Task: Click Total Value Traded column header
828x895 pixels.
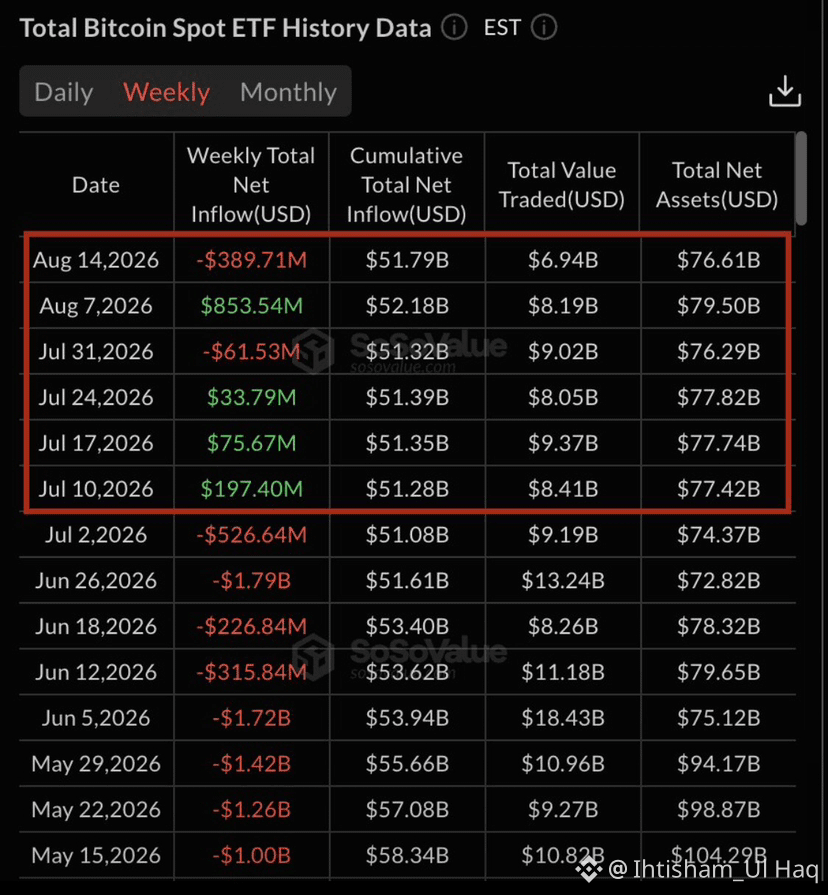Action: tap(562, 184)
